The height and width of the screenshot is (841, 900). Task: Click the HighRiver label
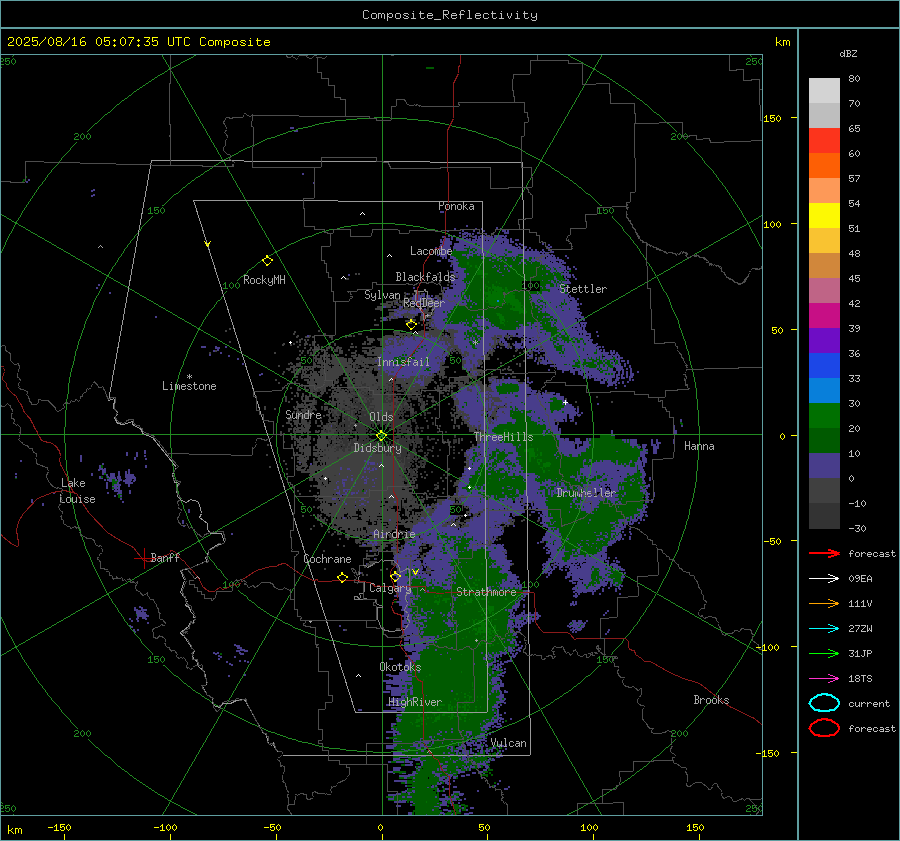coord(415,702)
